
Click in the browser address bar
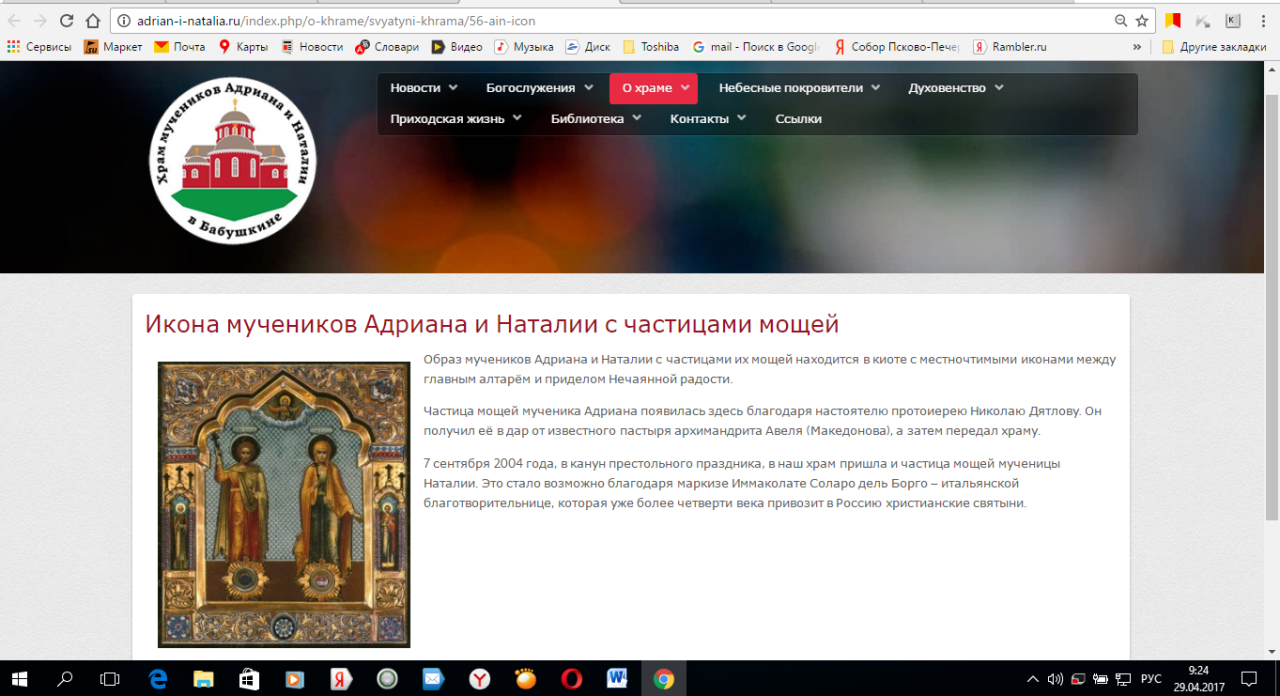[600, 20]
